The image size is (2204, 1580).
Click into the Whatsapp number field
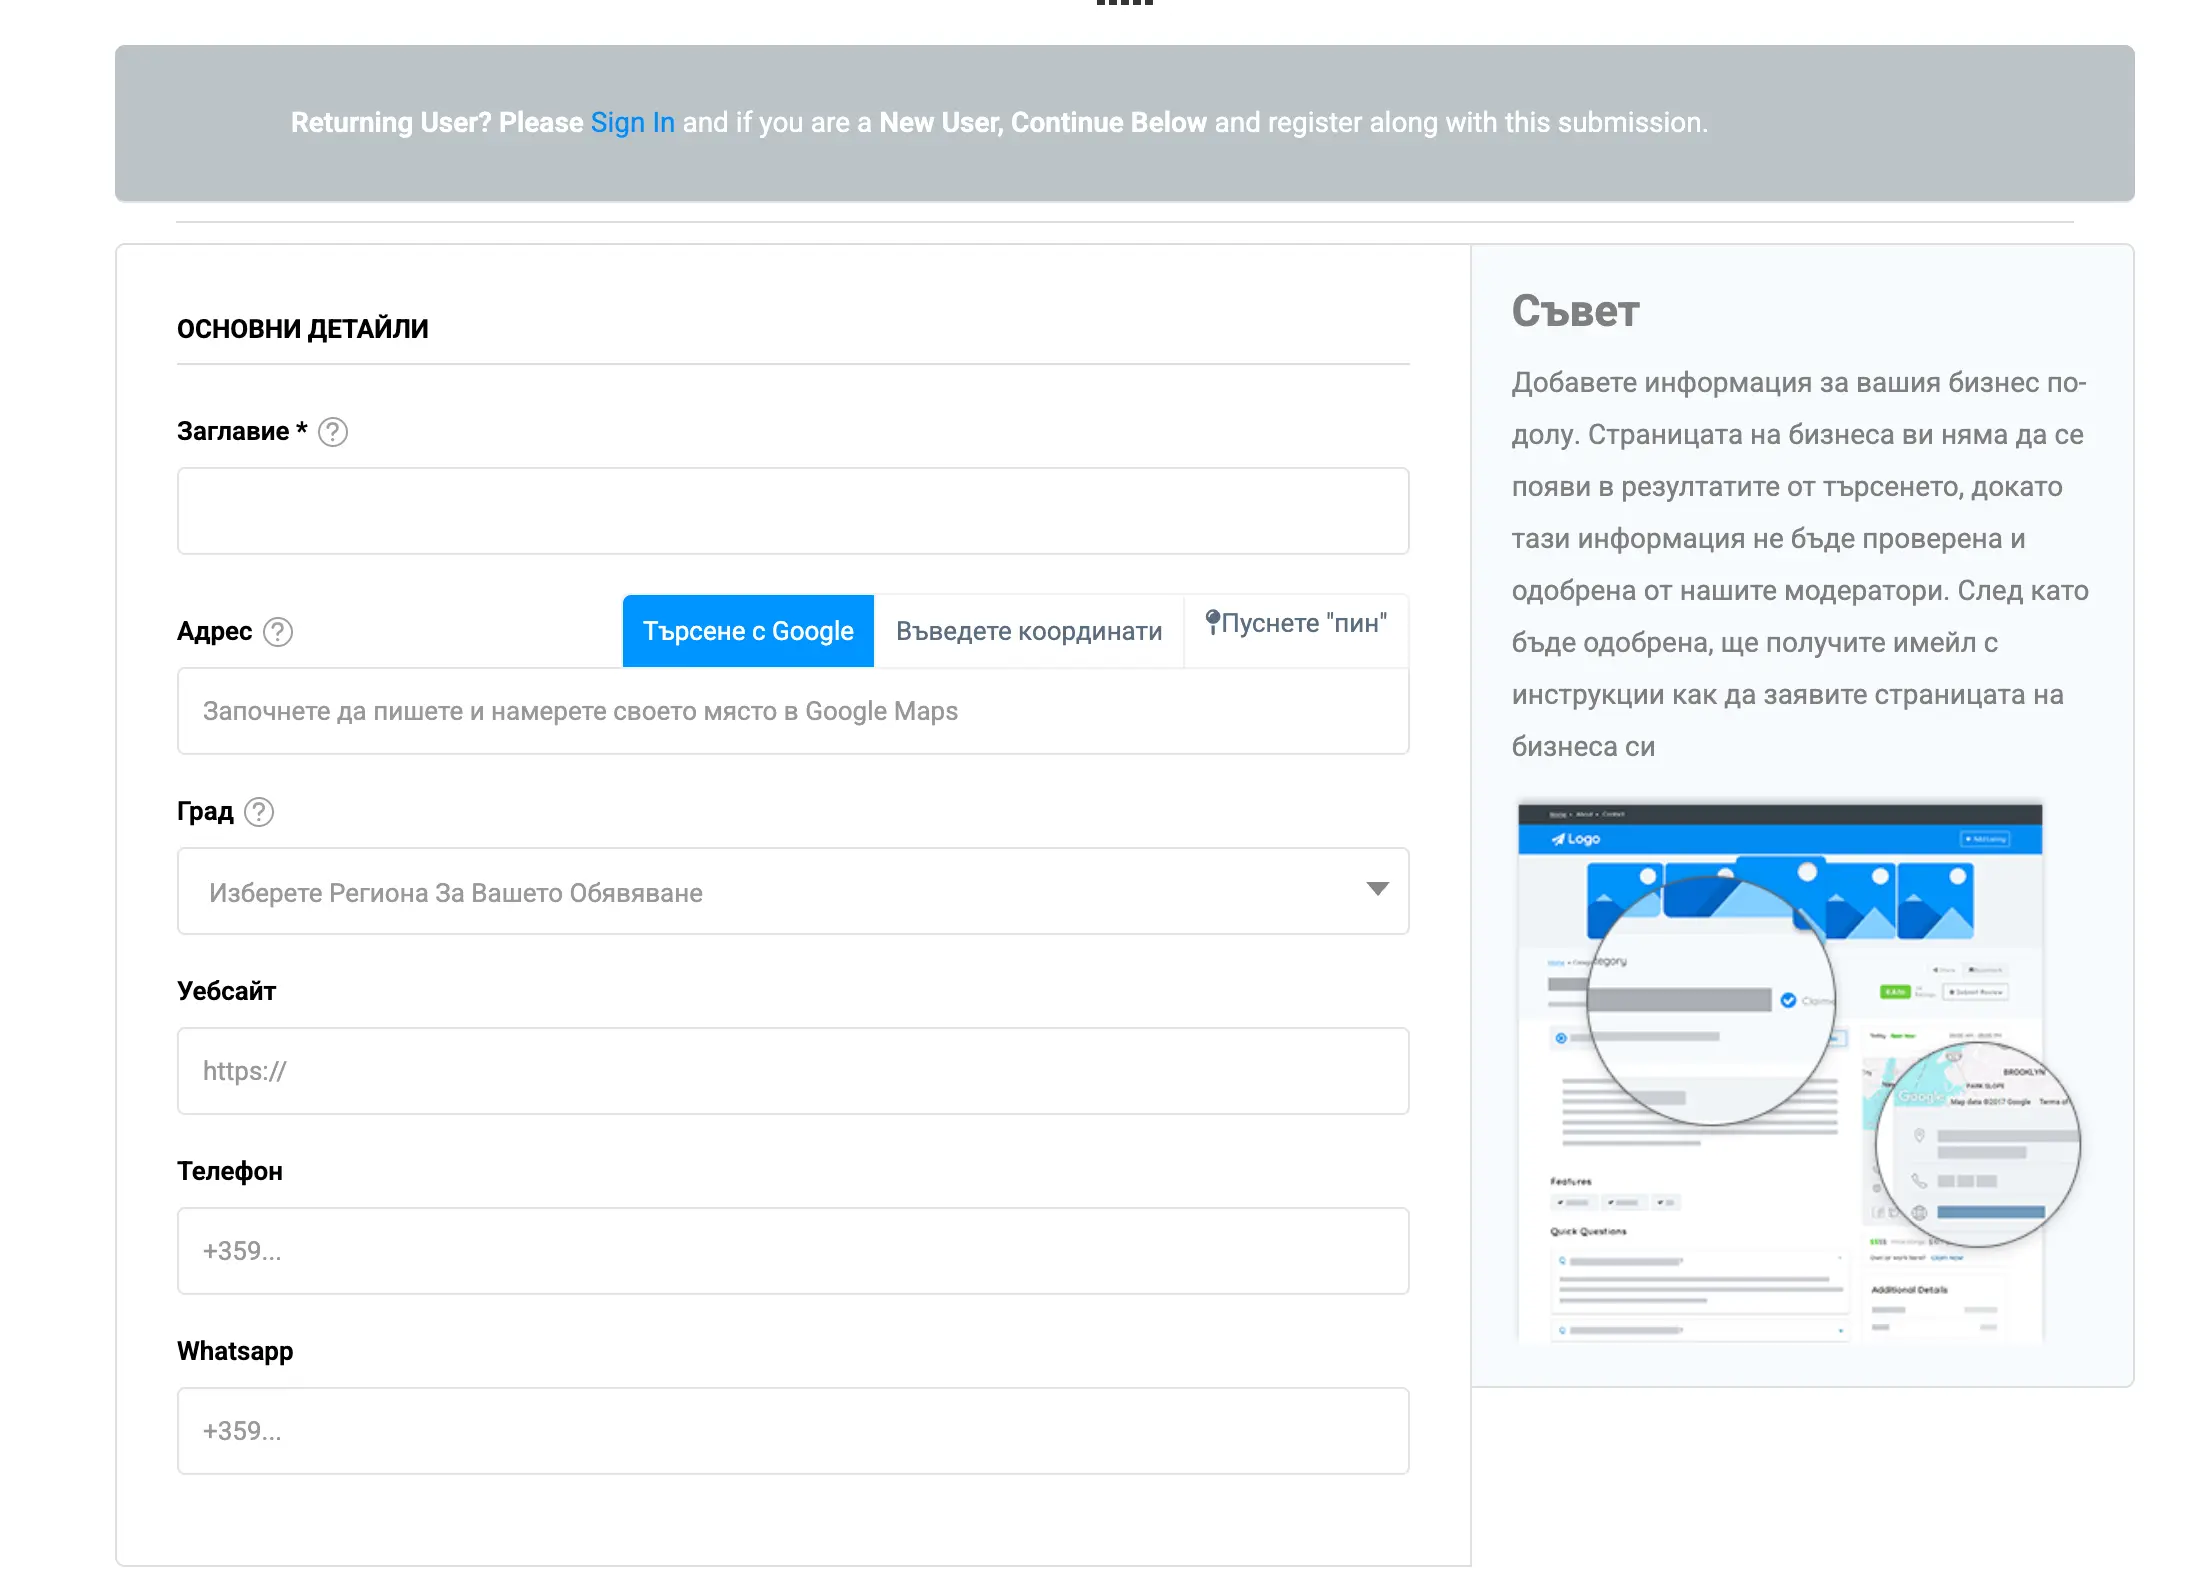pos(792,1431)
